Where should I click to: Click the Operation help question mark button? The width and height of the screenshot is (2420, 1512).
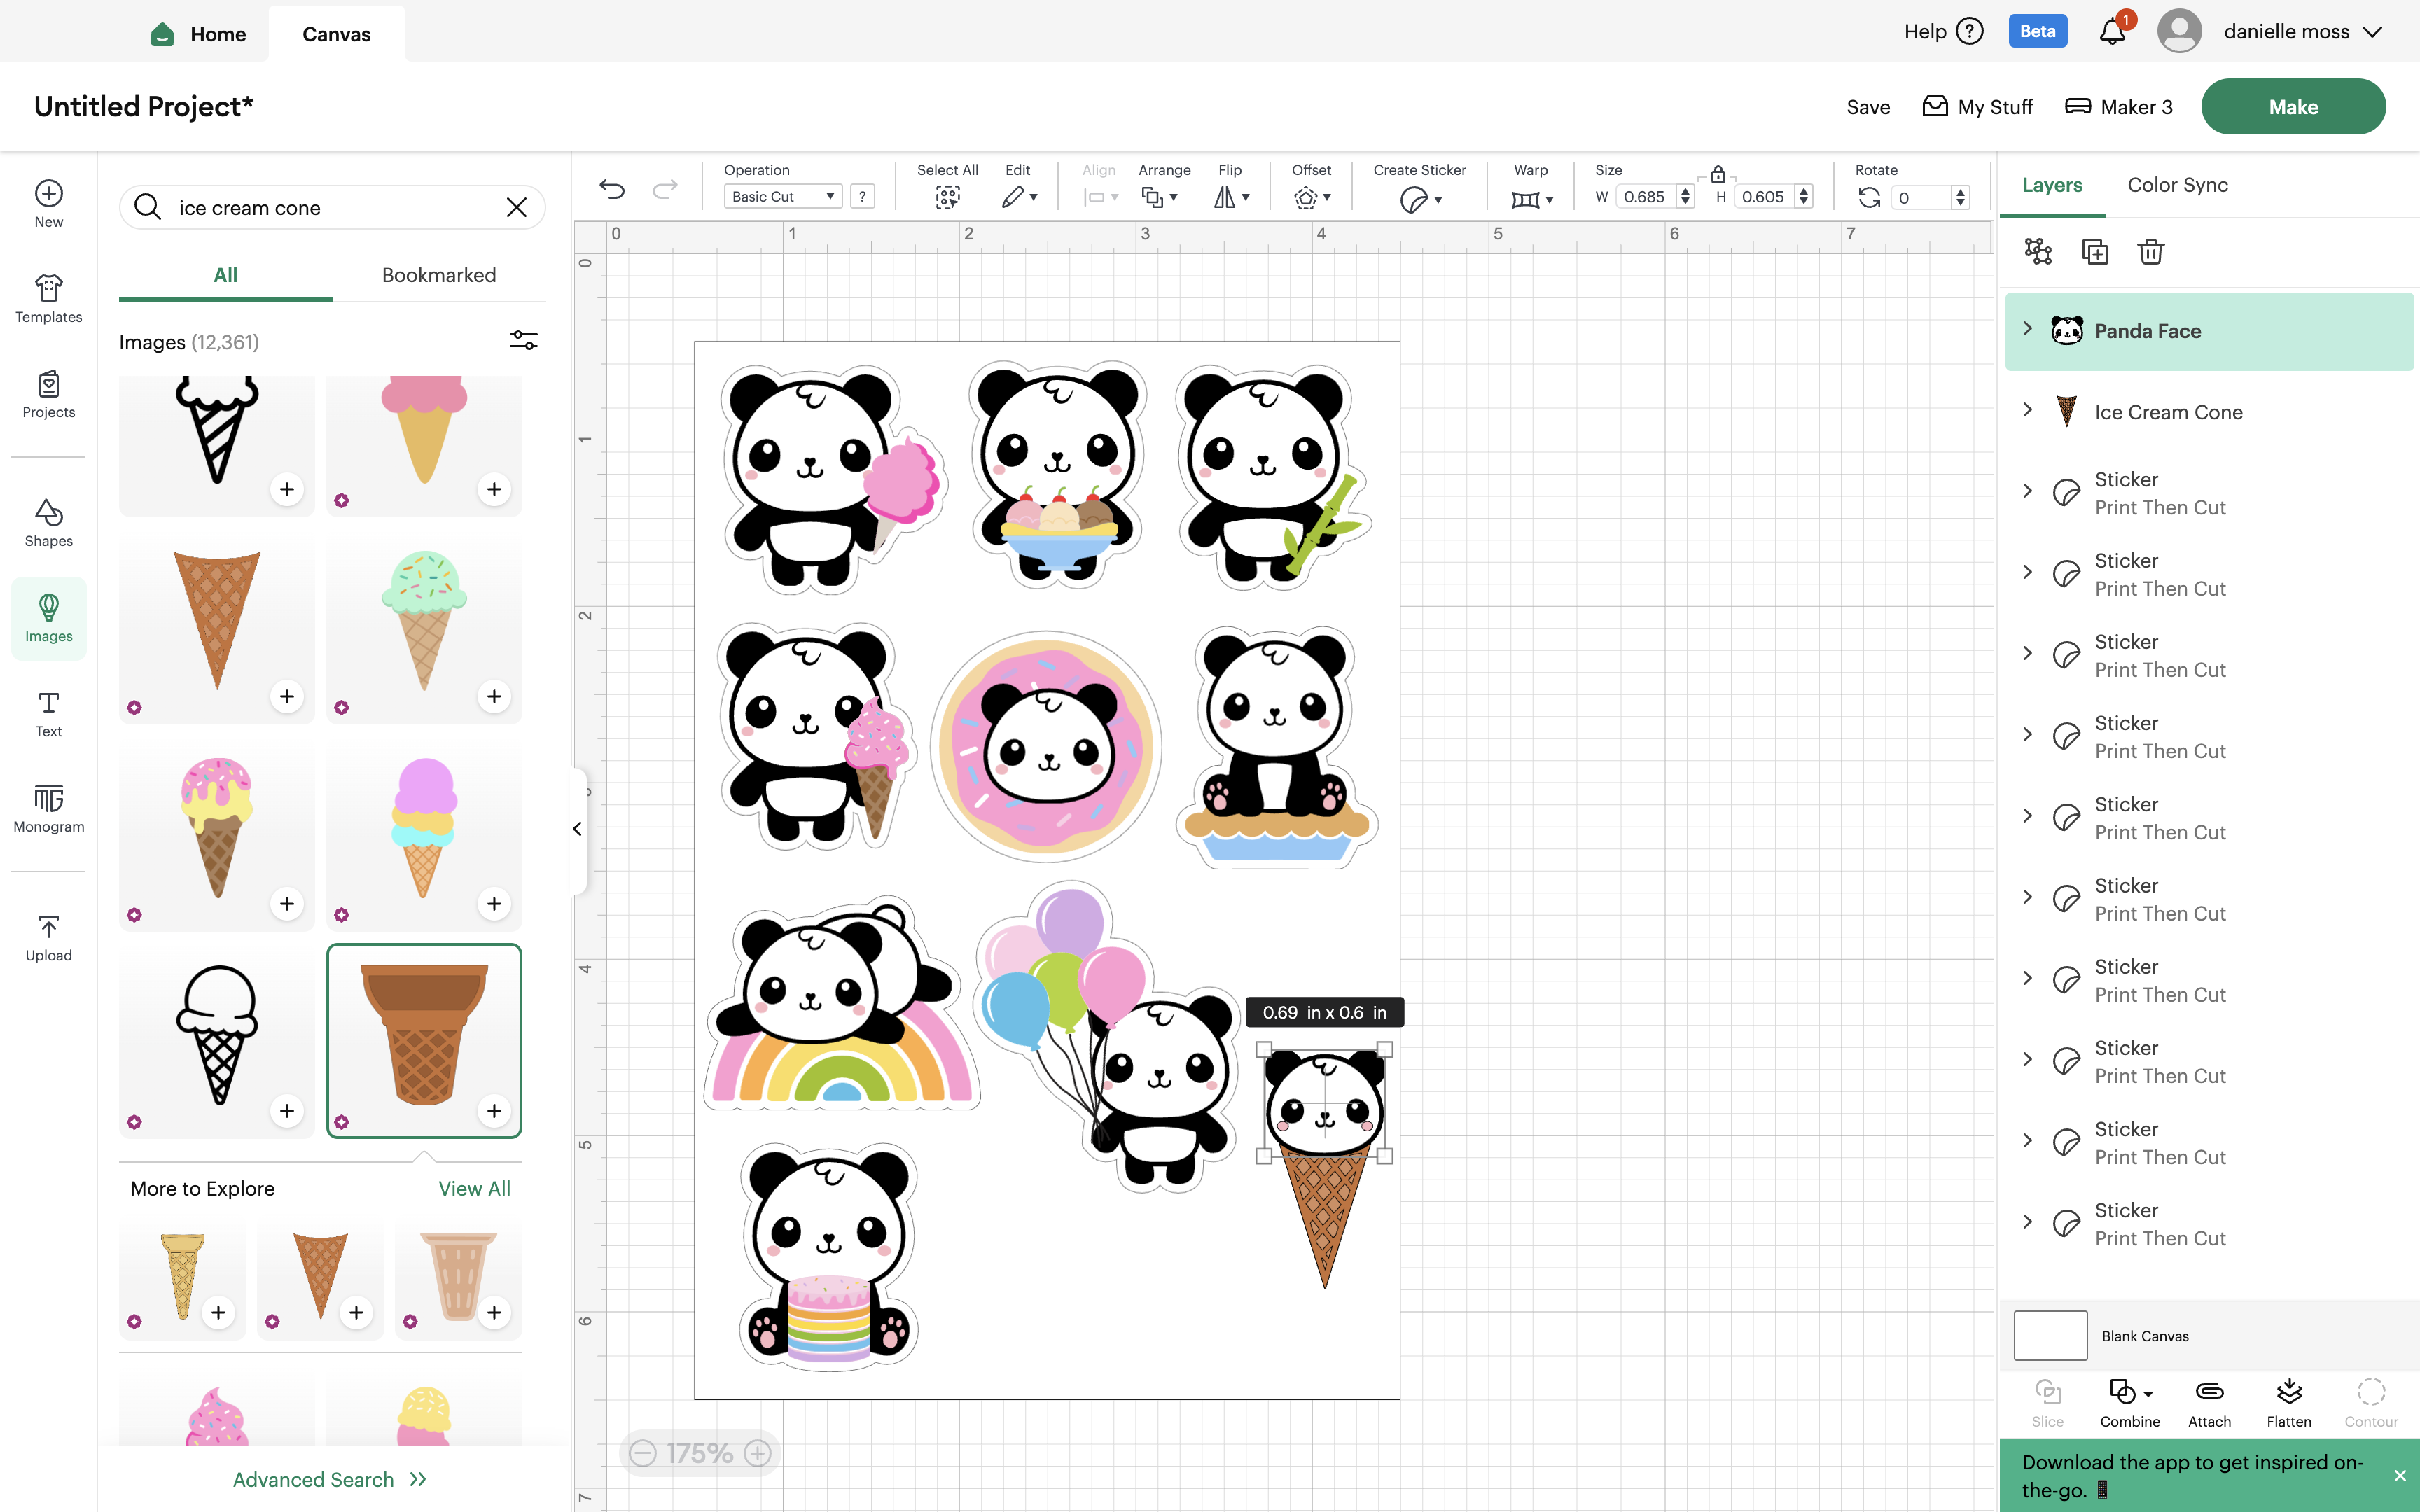tap(862, 197)
